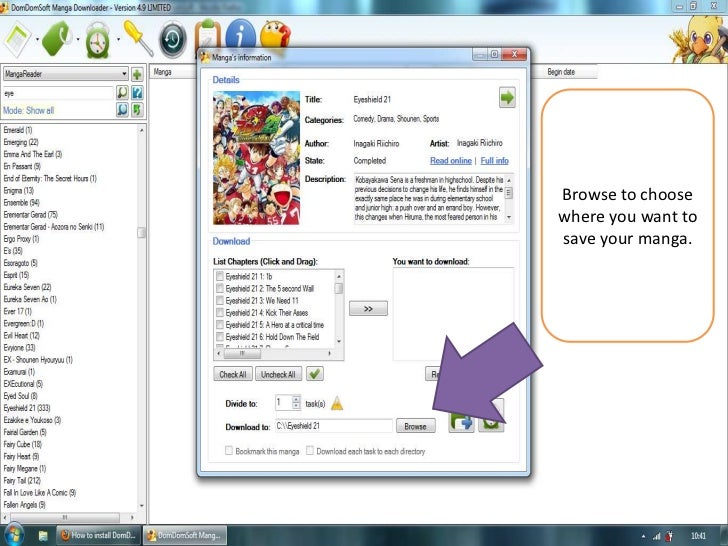Select Eyeshield 21 (333) in manga list

click(x=27, y=408)
